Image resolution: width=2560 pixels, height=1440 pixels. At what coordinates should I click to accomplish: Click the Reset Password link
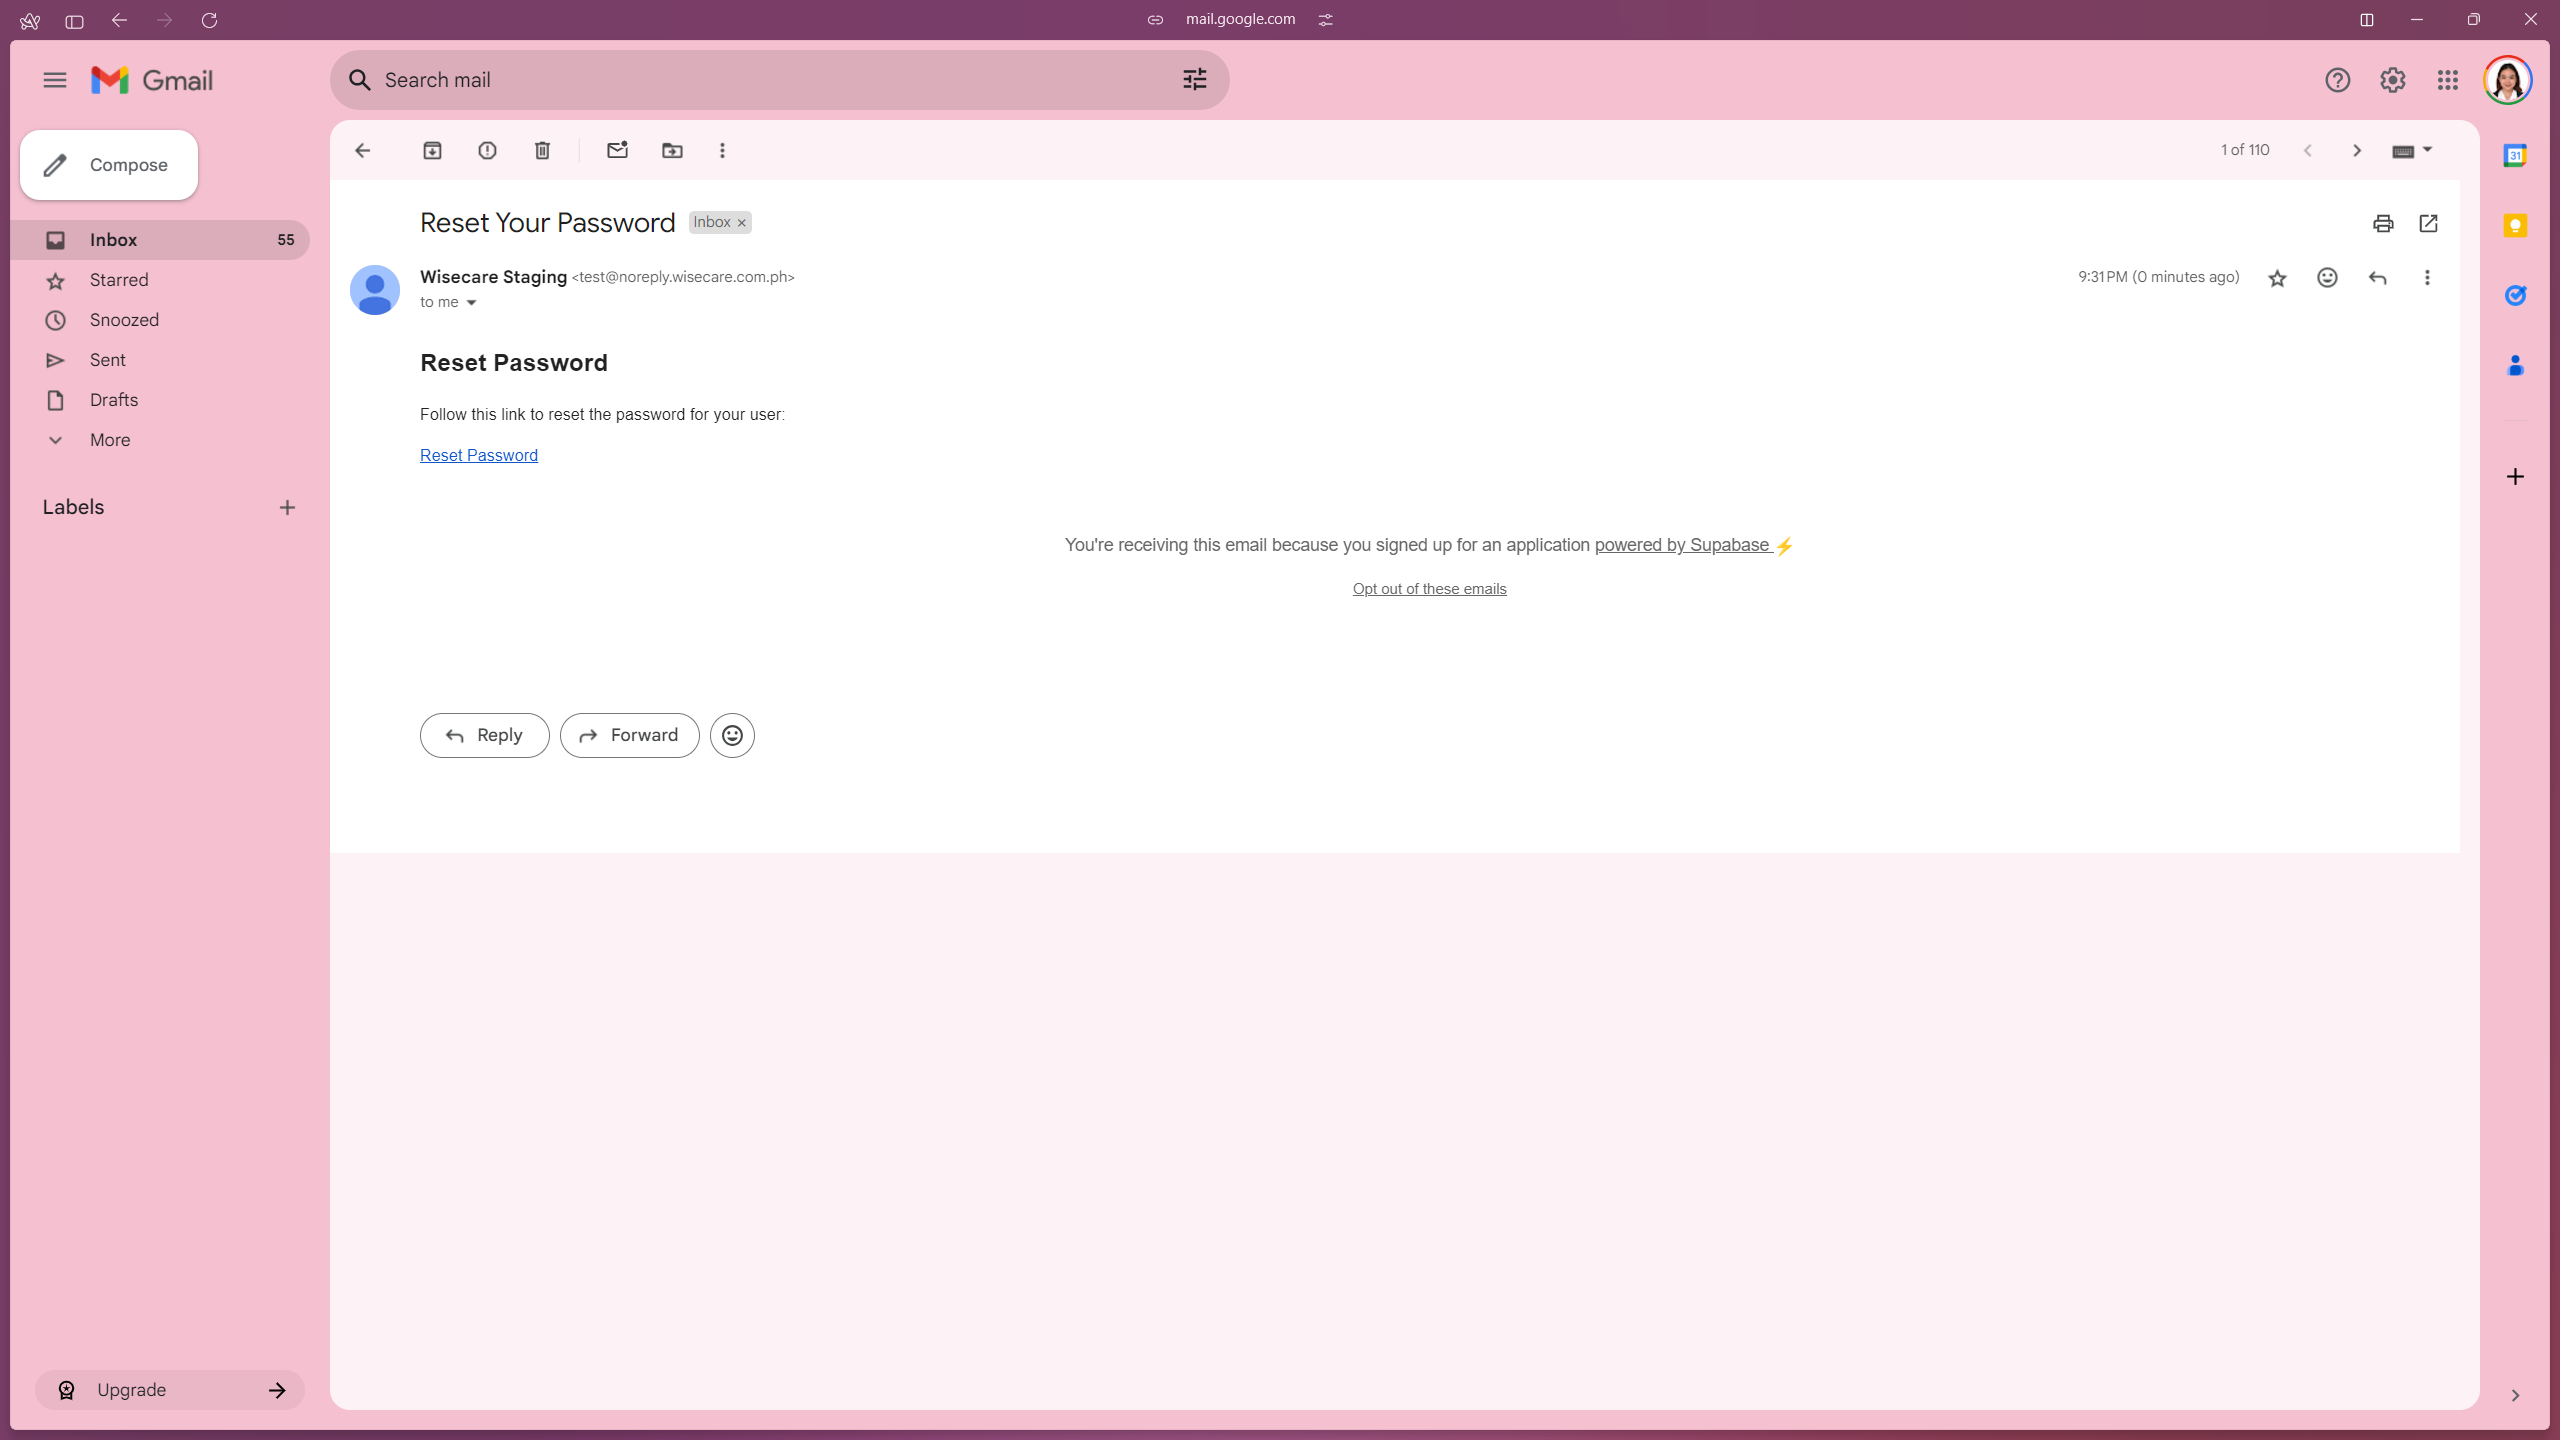click(x=478, y=455)
